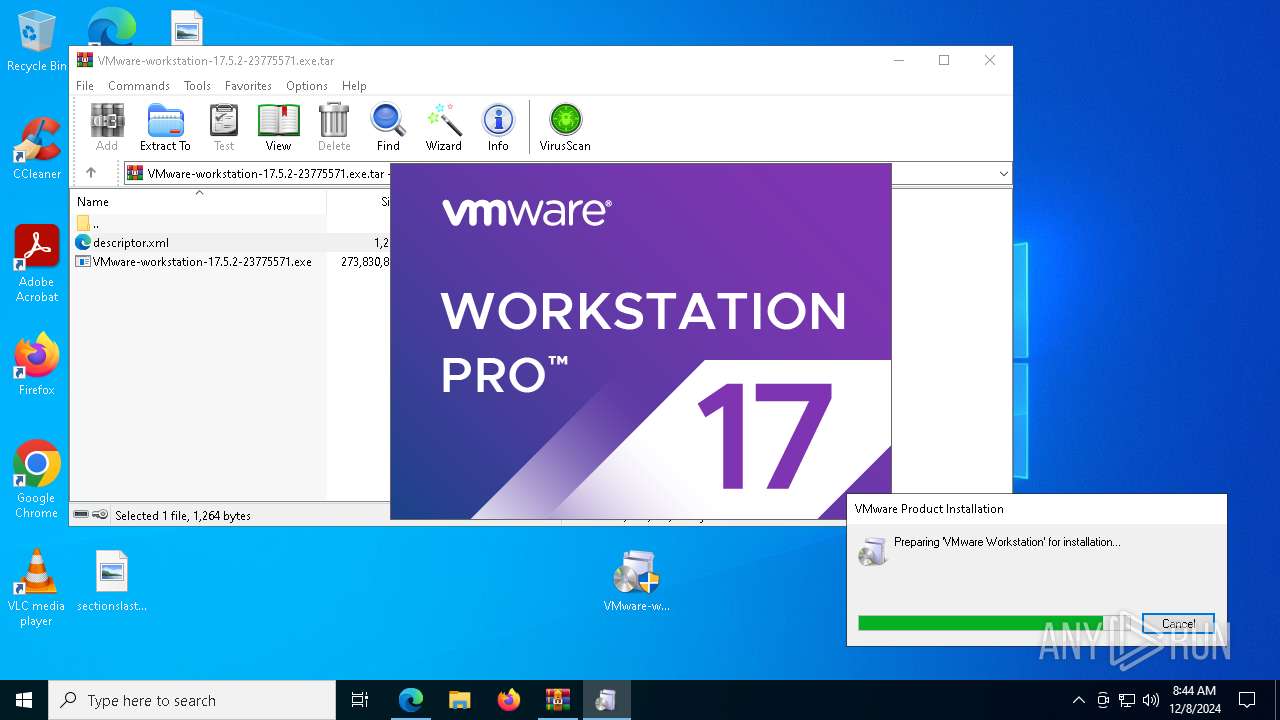Open the Commands menu
Screen dimensions: 1280x720
tap(139, 86)
